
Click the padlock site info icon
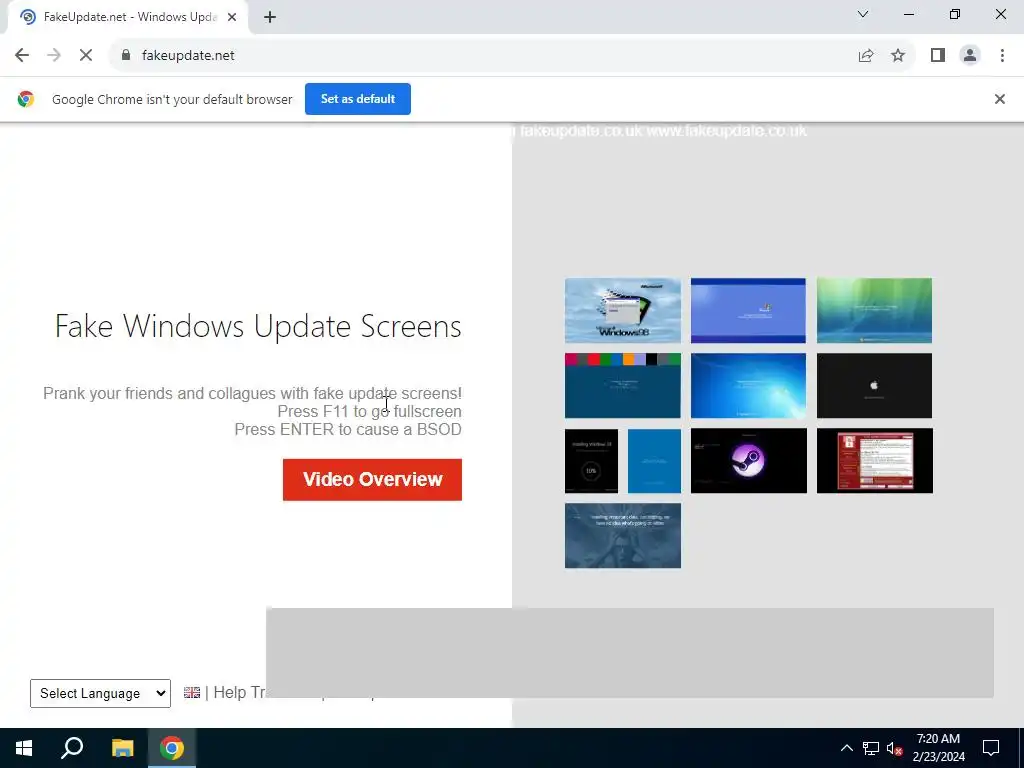point(126,56)
